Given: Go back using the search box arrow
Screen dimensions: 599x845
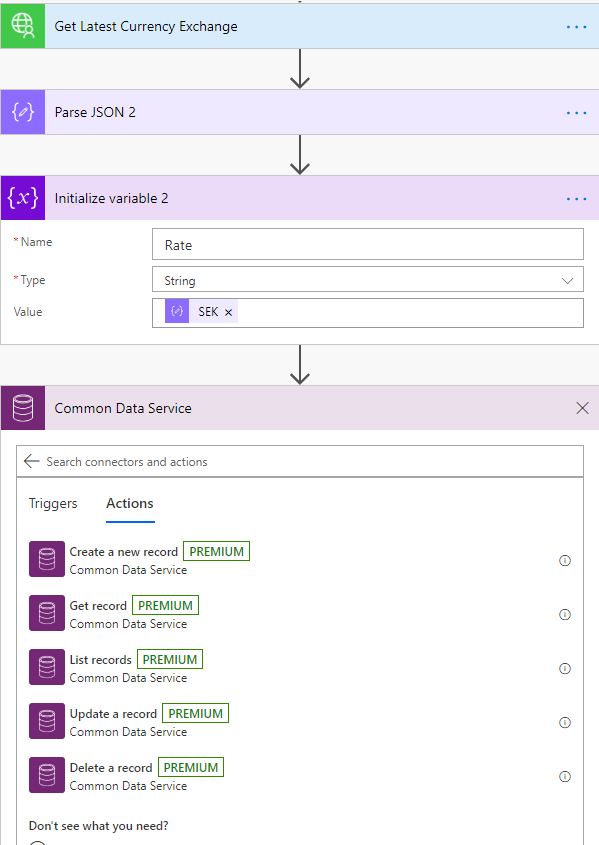Looking at the screenshot, I should point(32,461).
